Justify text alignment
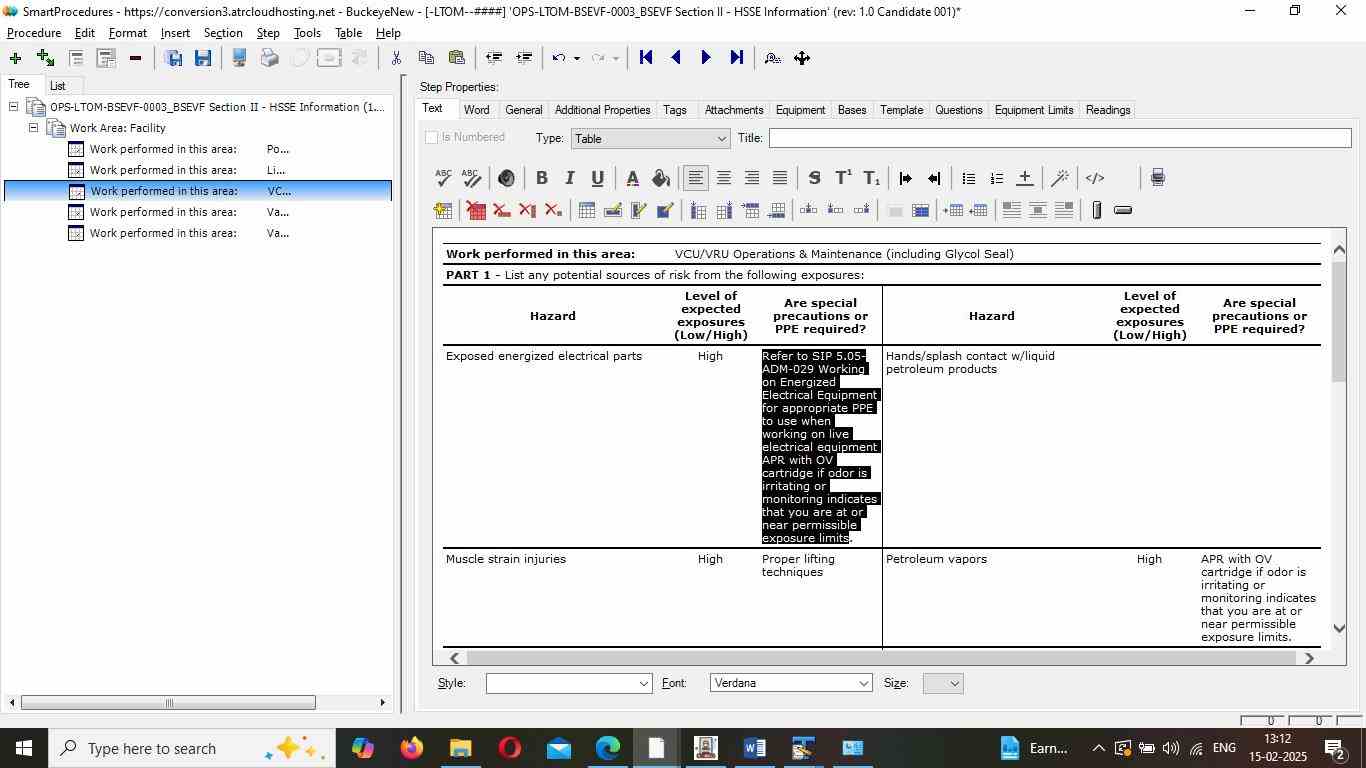This screenshot has width=1366, height=768. [x=779, y=178]
